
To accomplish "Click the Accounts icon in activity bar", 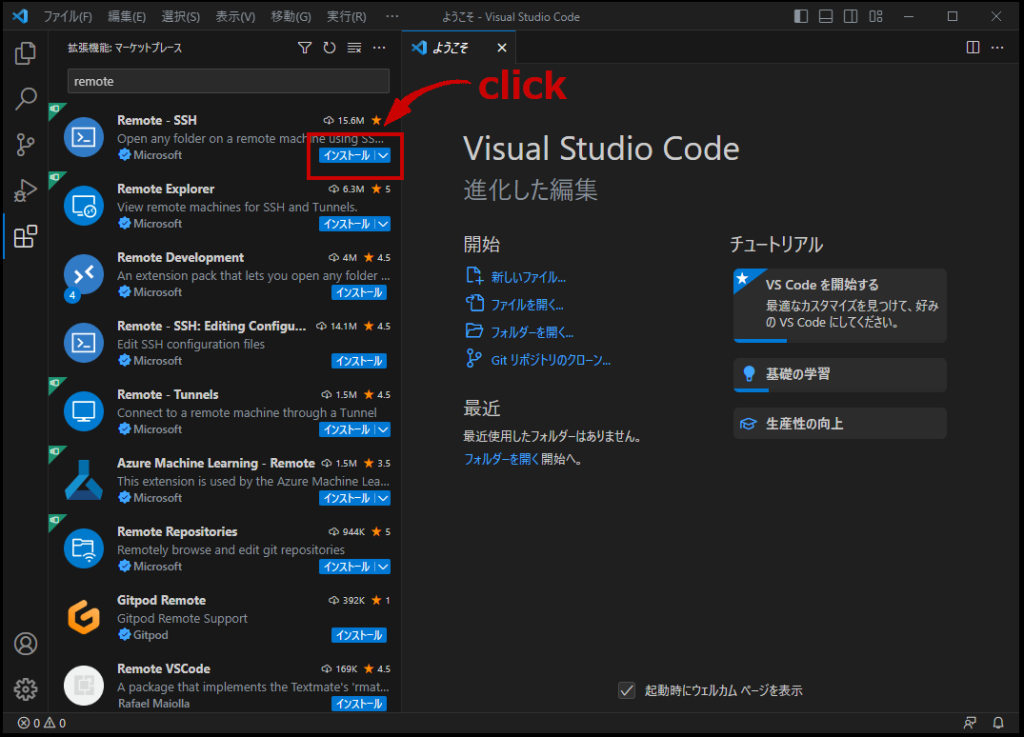I will click(x=26, y=643).
